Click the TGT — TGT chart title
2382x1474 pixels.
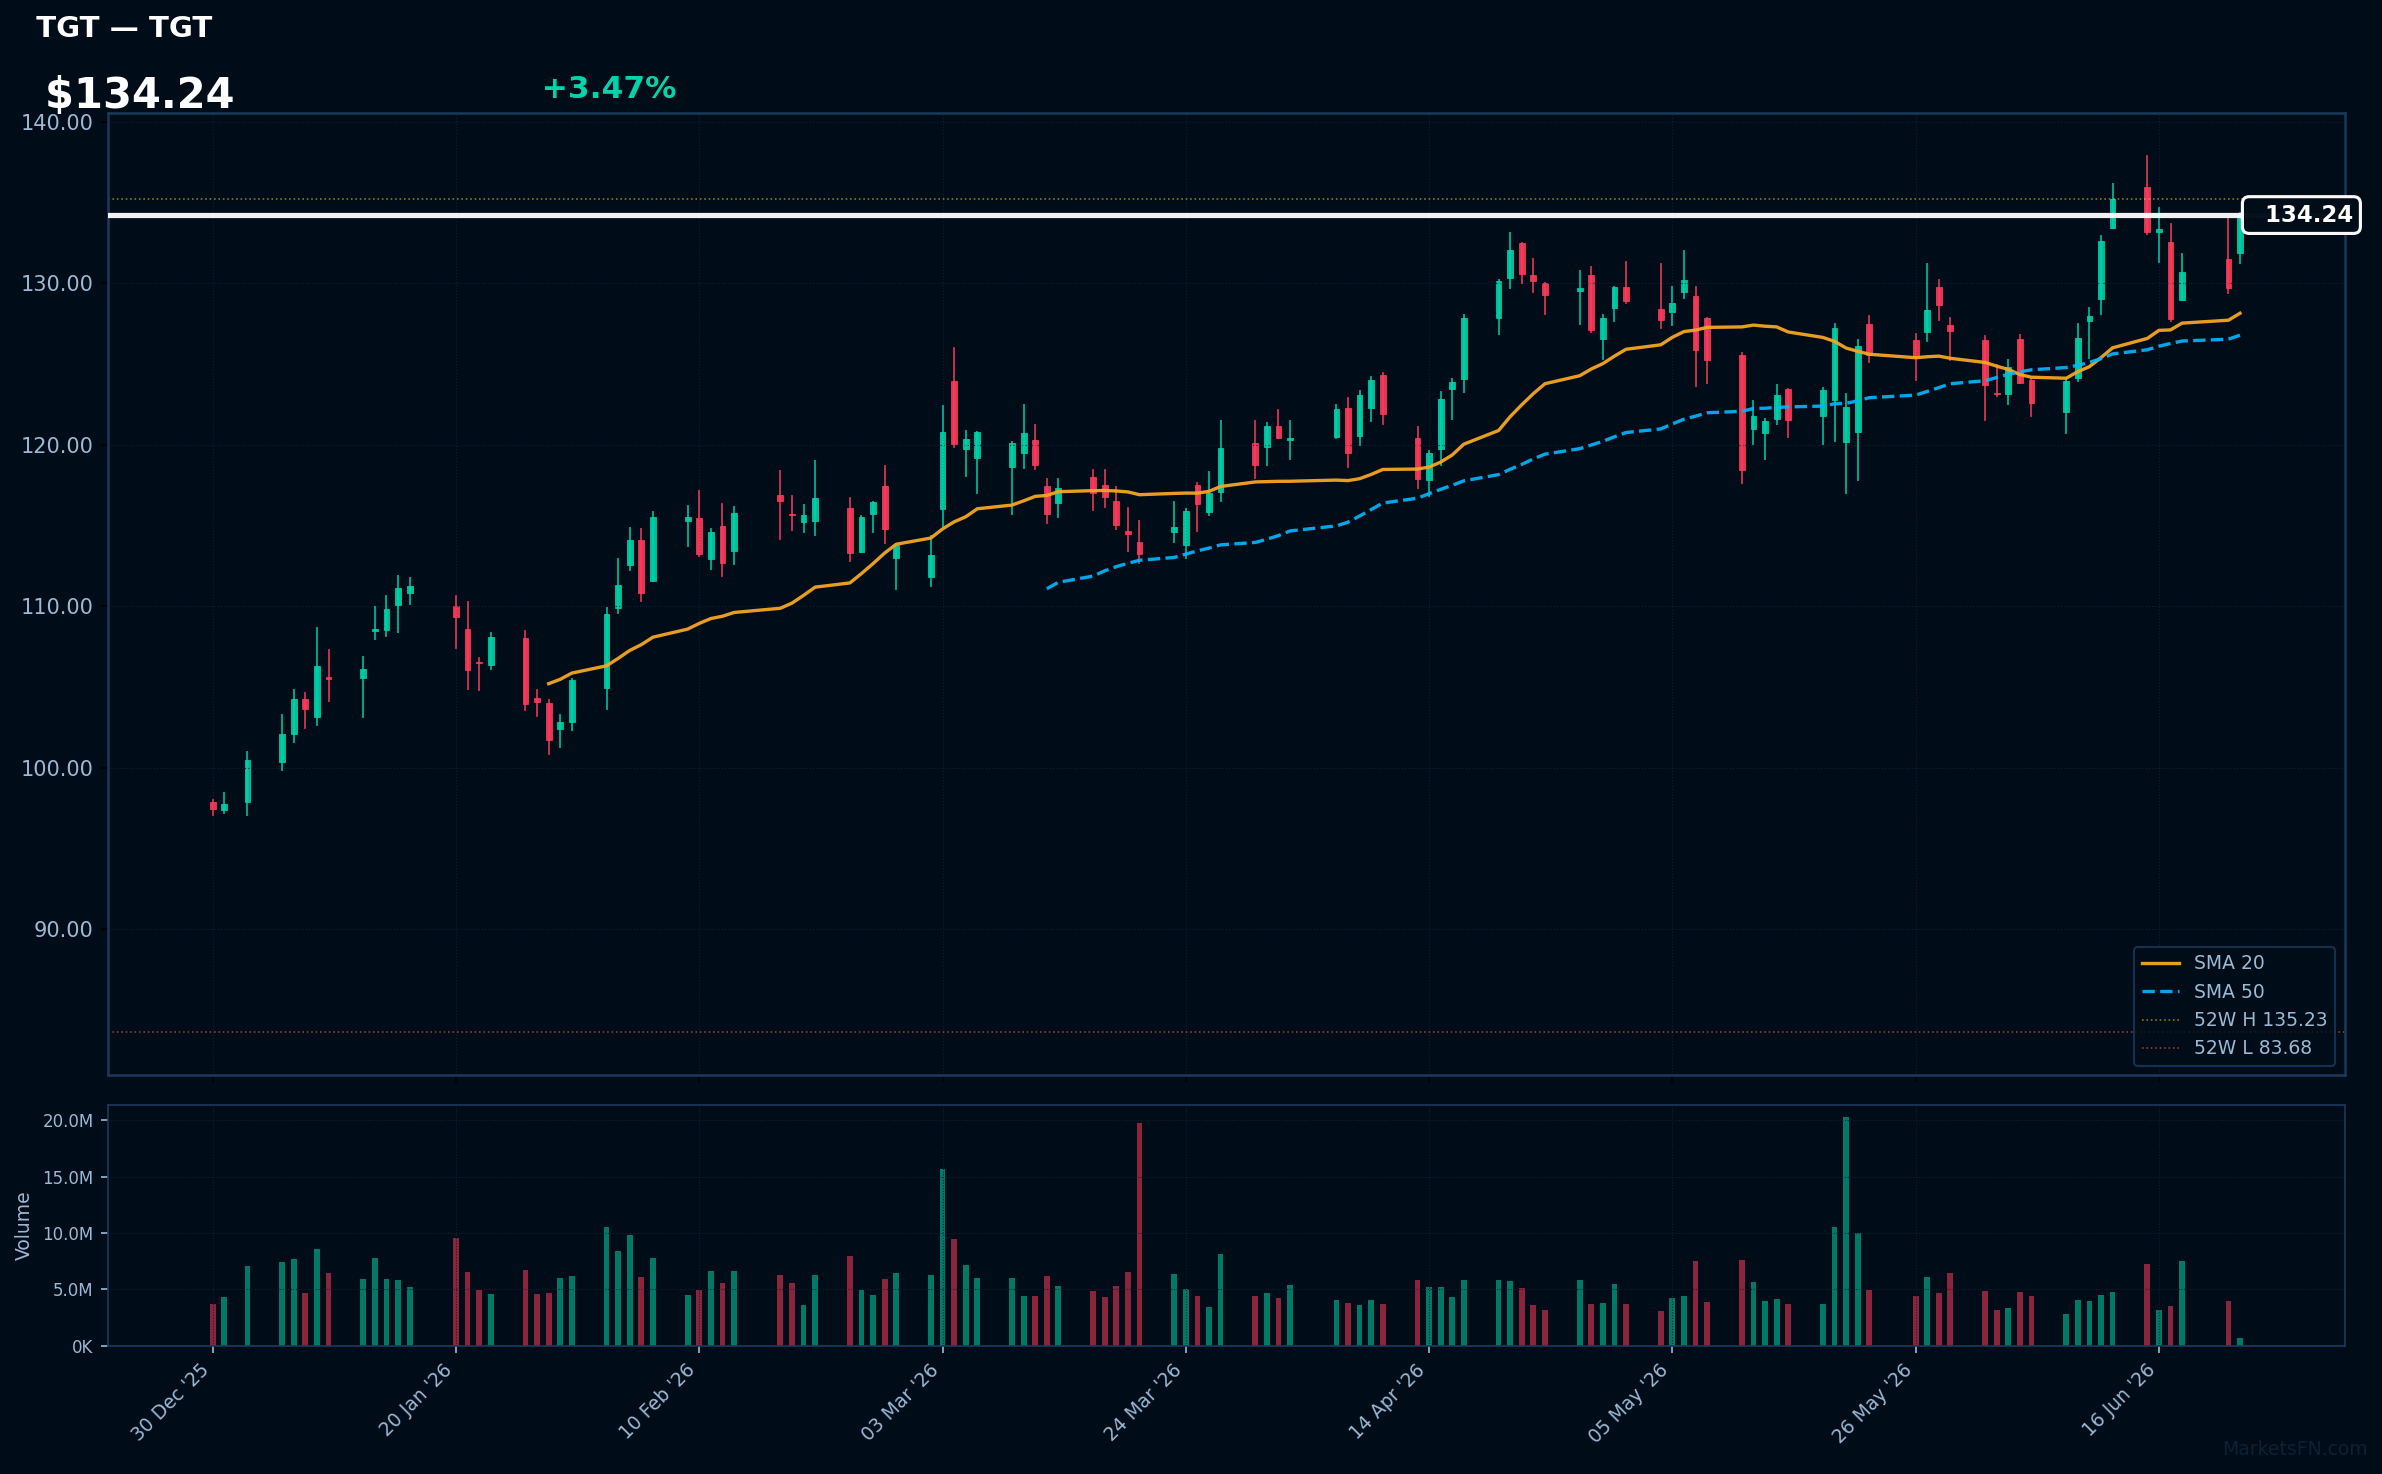124,27
